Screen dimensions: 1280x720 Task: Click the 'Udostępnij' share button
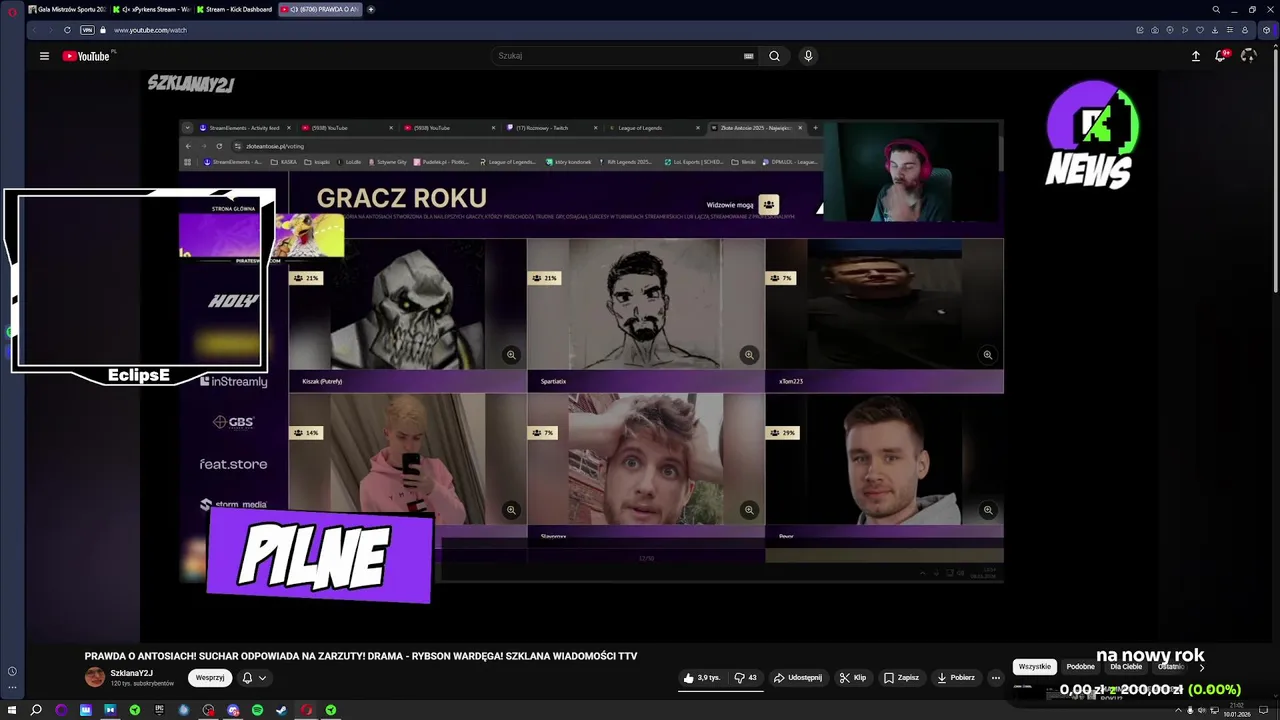[798, 678]
